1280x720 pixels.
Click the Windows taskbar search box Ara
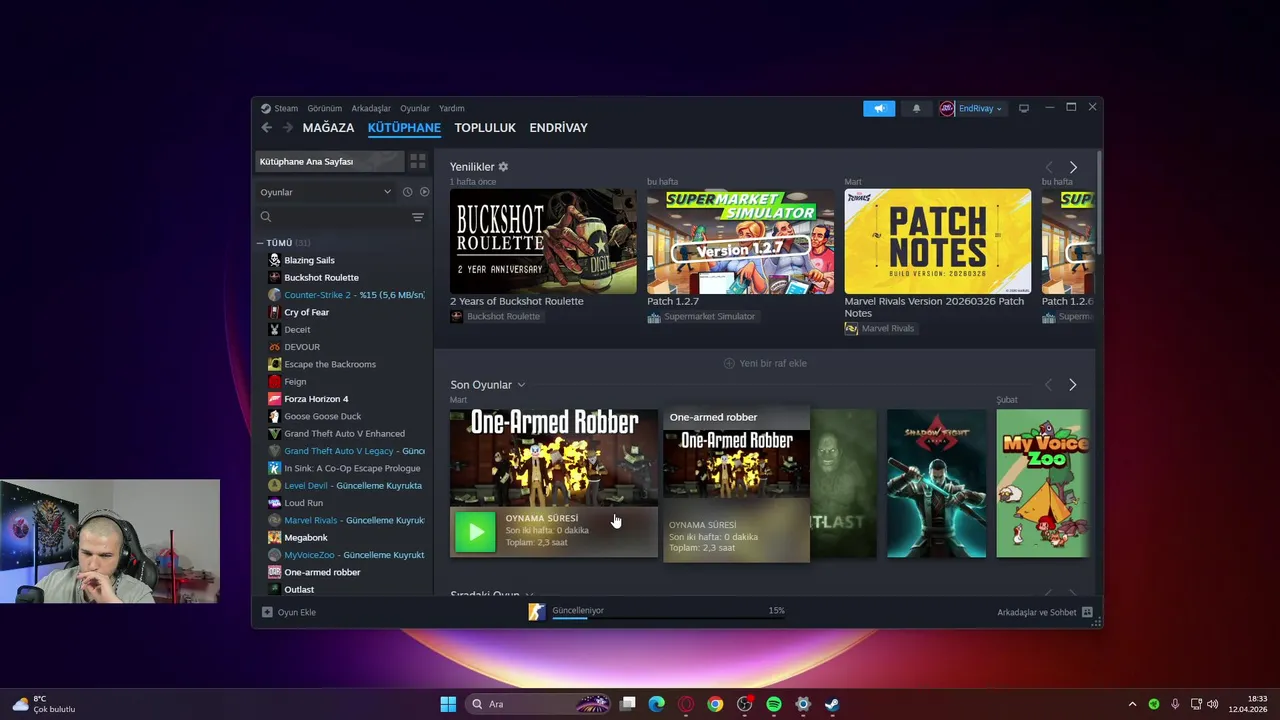coord(540,704)
